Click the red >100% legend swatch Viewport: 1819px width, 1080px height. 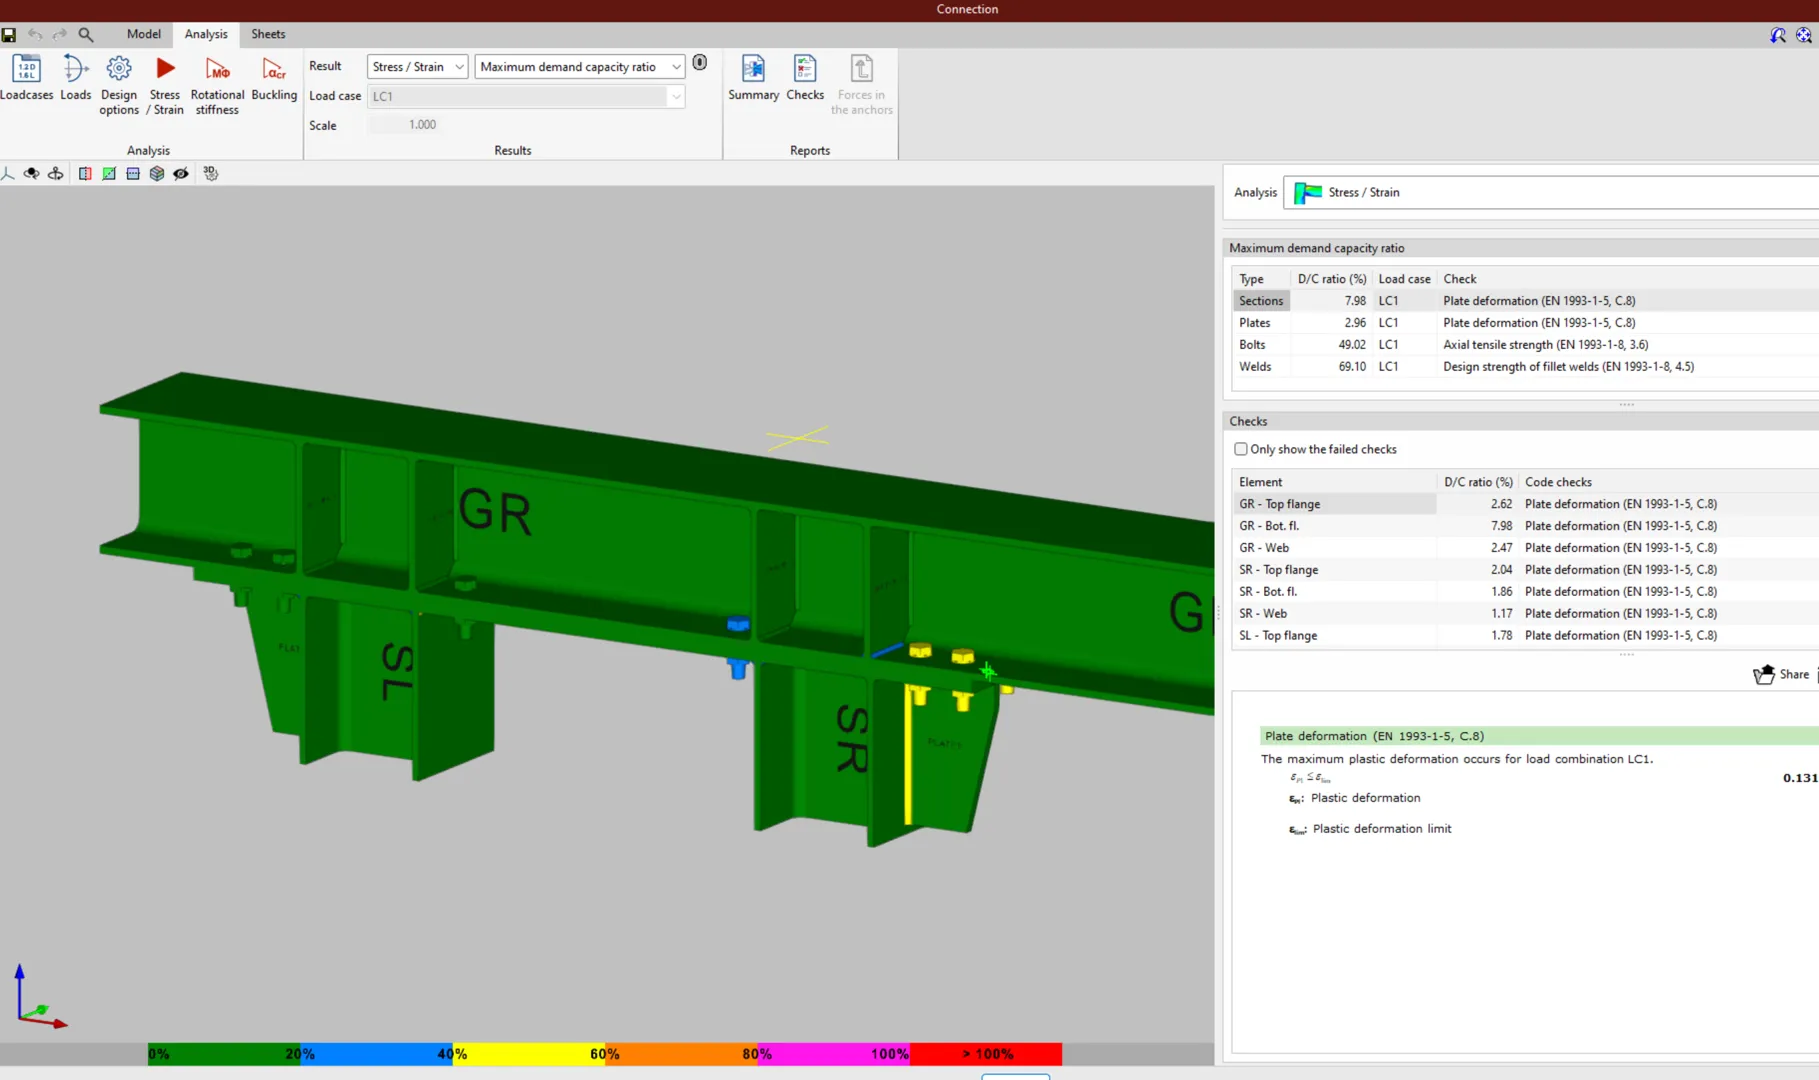pyautogui.click(x=986, y=1054)
